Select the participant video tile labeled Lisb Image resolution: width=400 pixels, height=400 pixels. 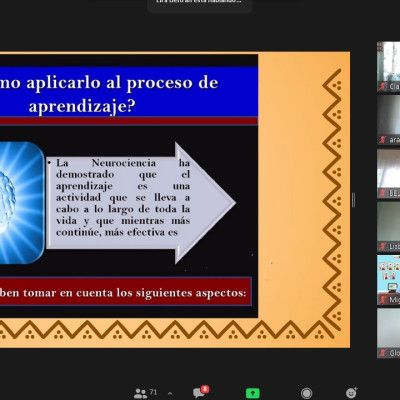pos(389,227)
